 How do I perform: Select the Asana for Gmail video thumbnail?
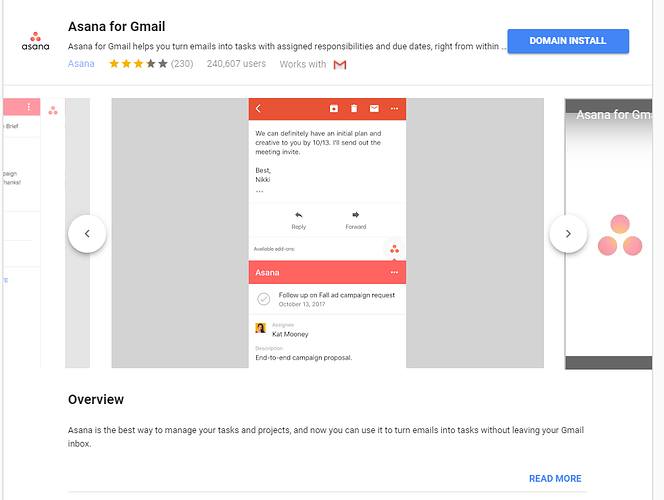click(609, 234)
